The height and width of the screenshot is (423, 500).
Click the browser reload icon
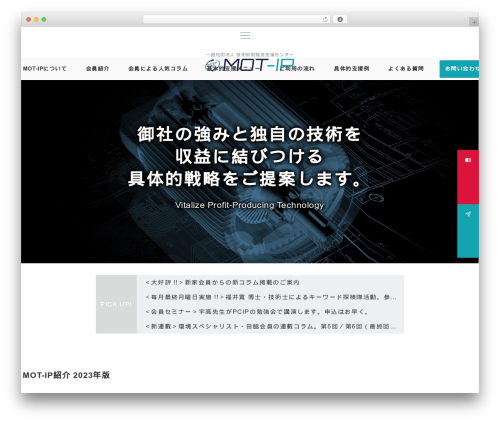pos(325,20)
